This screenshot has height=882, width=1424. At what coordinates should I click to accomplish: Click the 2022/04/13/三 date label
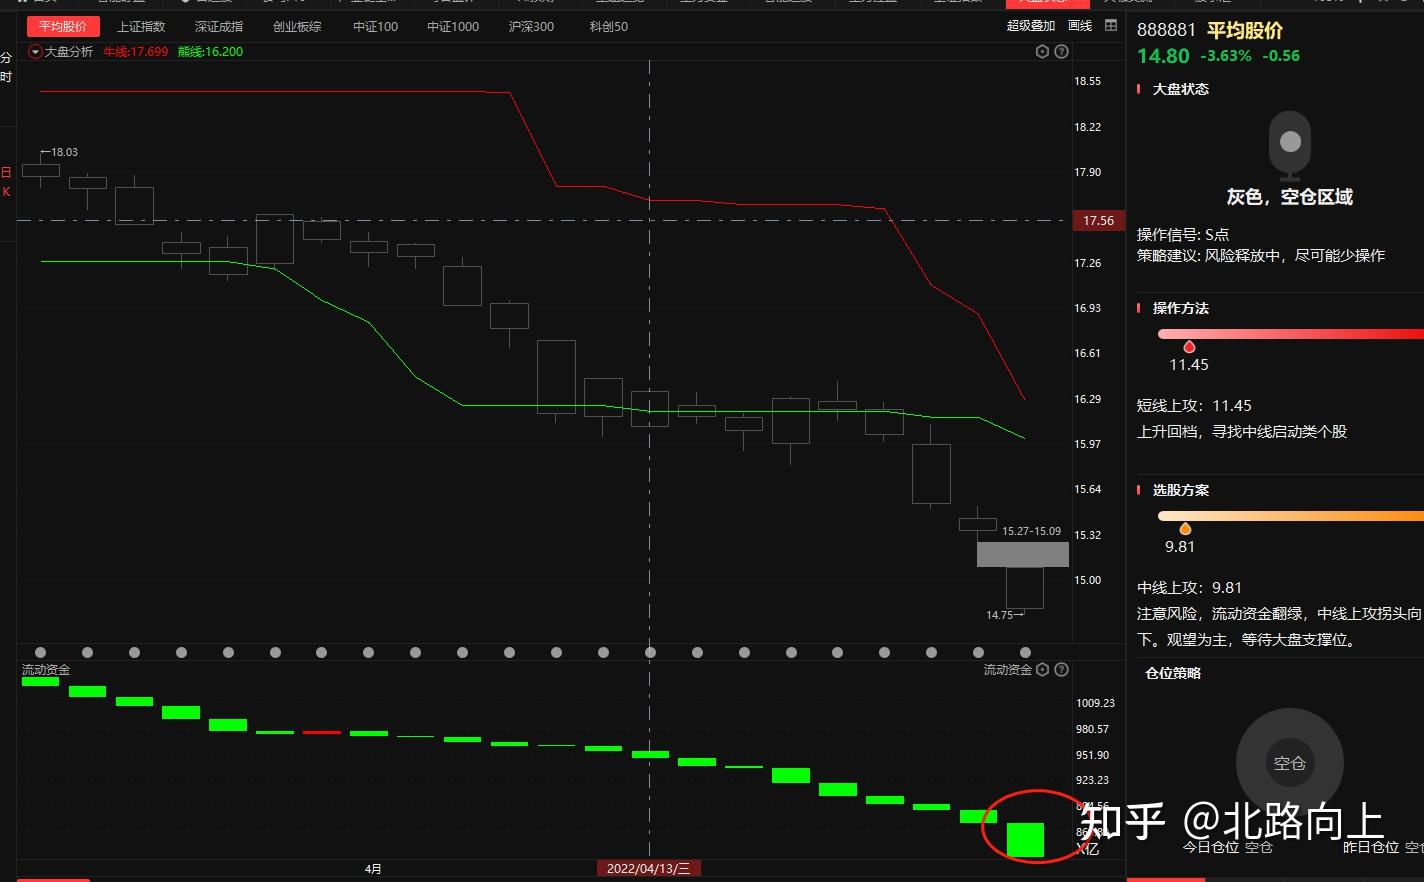[648, 868]
